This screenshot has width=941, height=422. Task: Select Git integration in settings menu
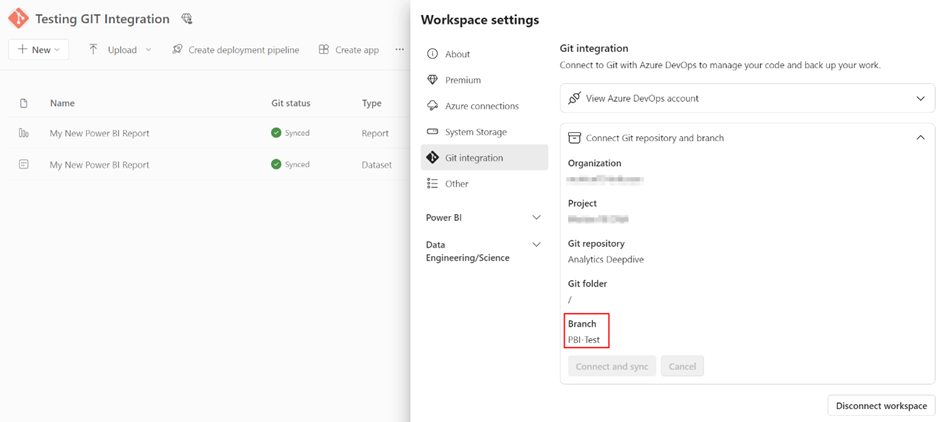(x=484, y=157)
